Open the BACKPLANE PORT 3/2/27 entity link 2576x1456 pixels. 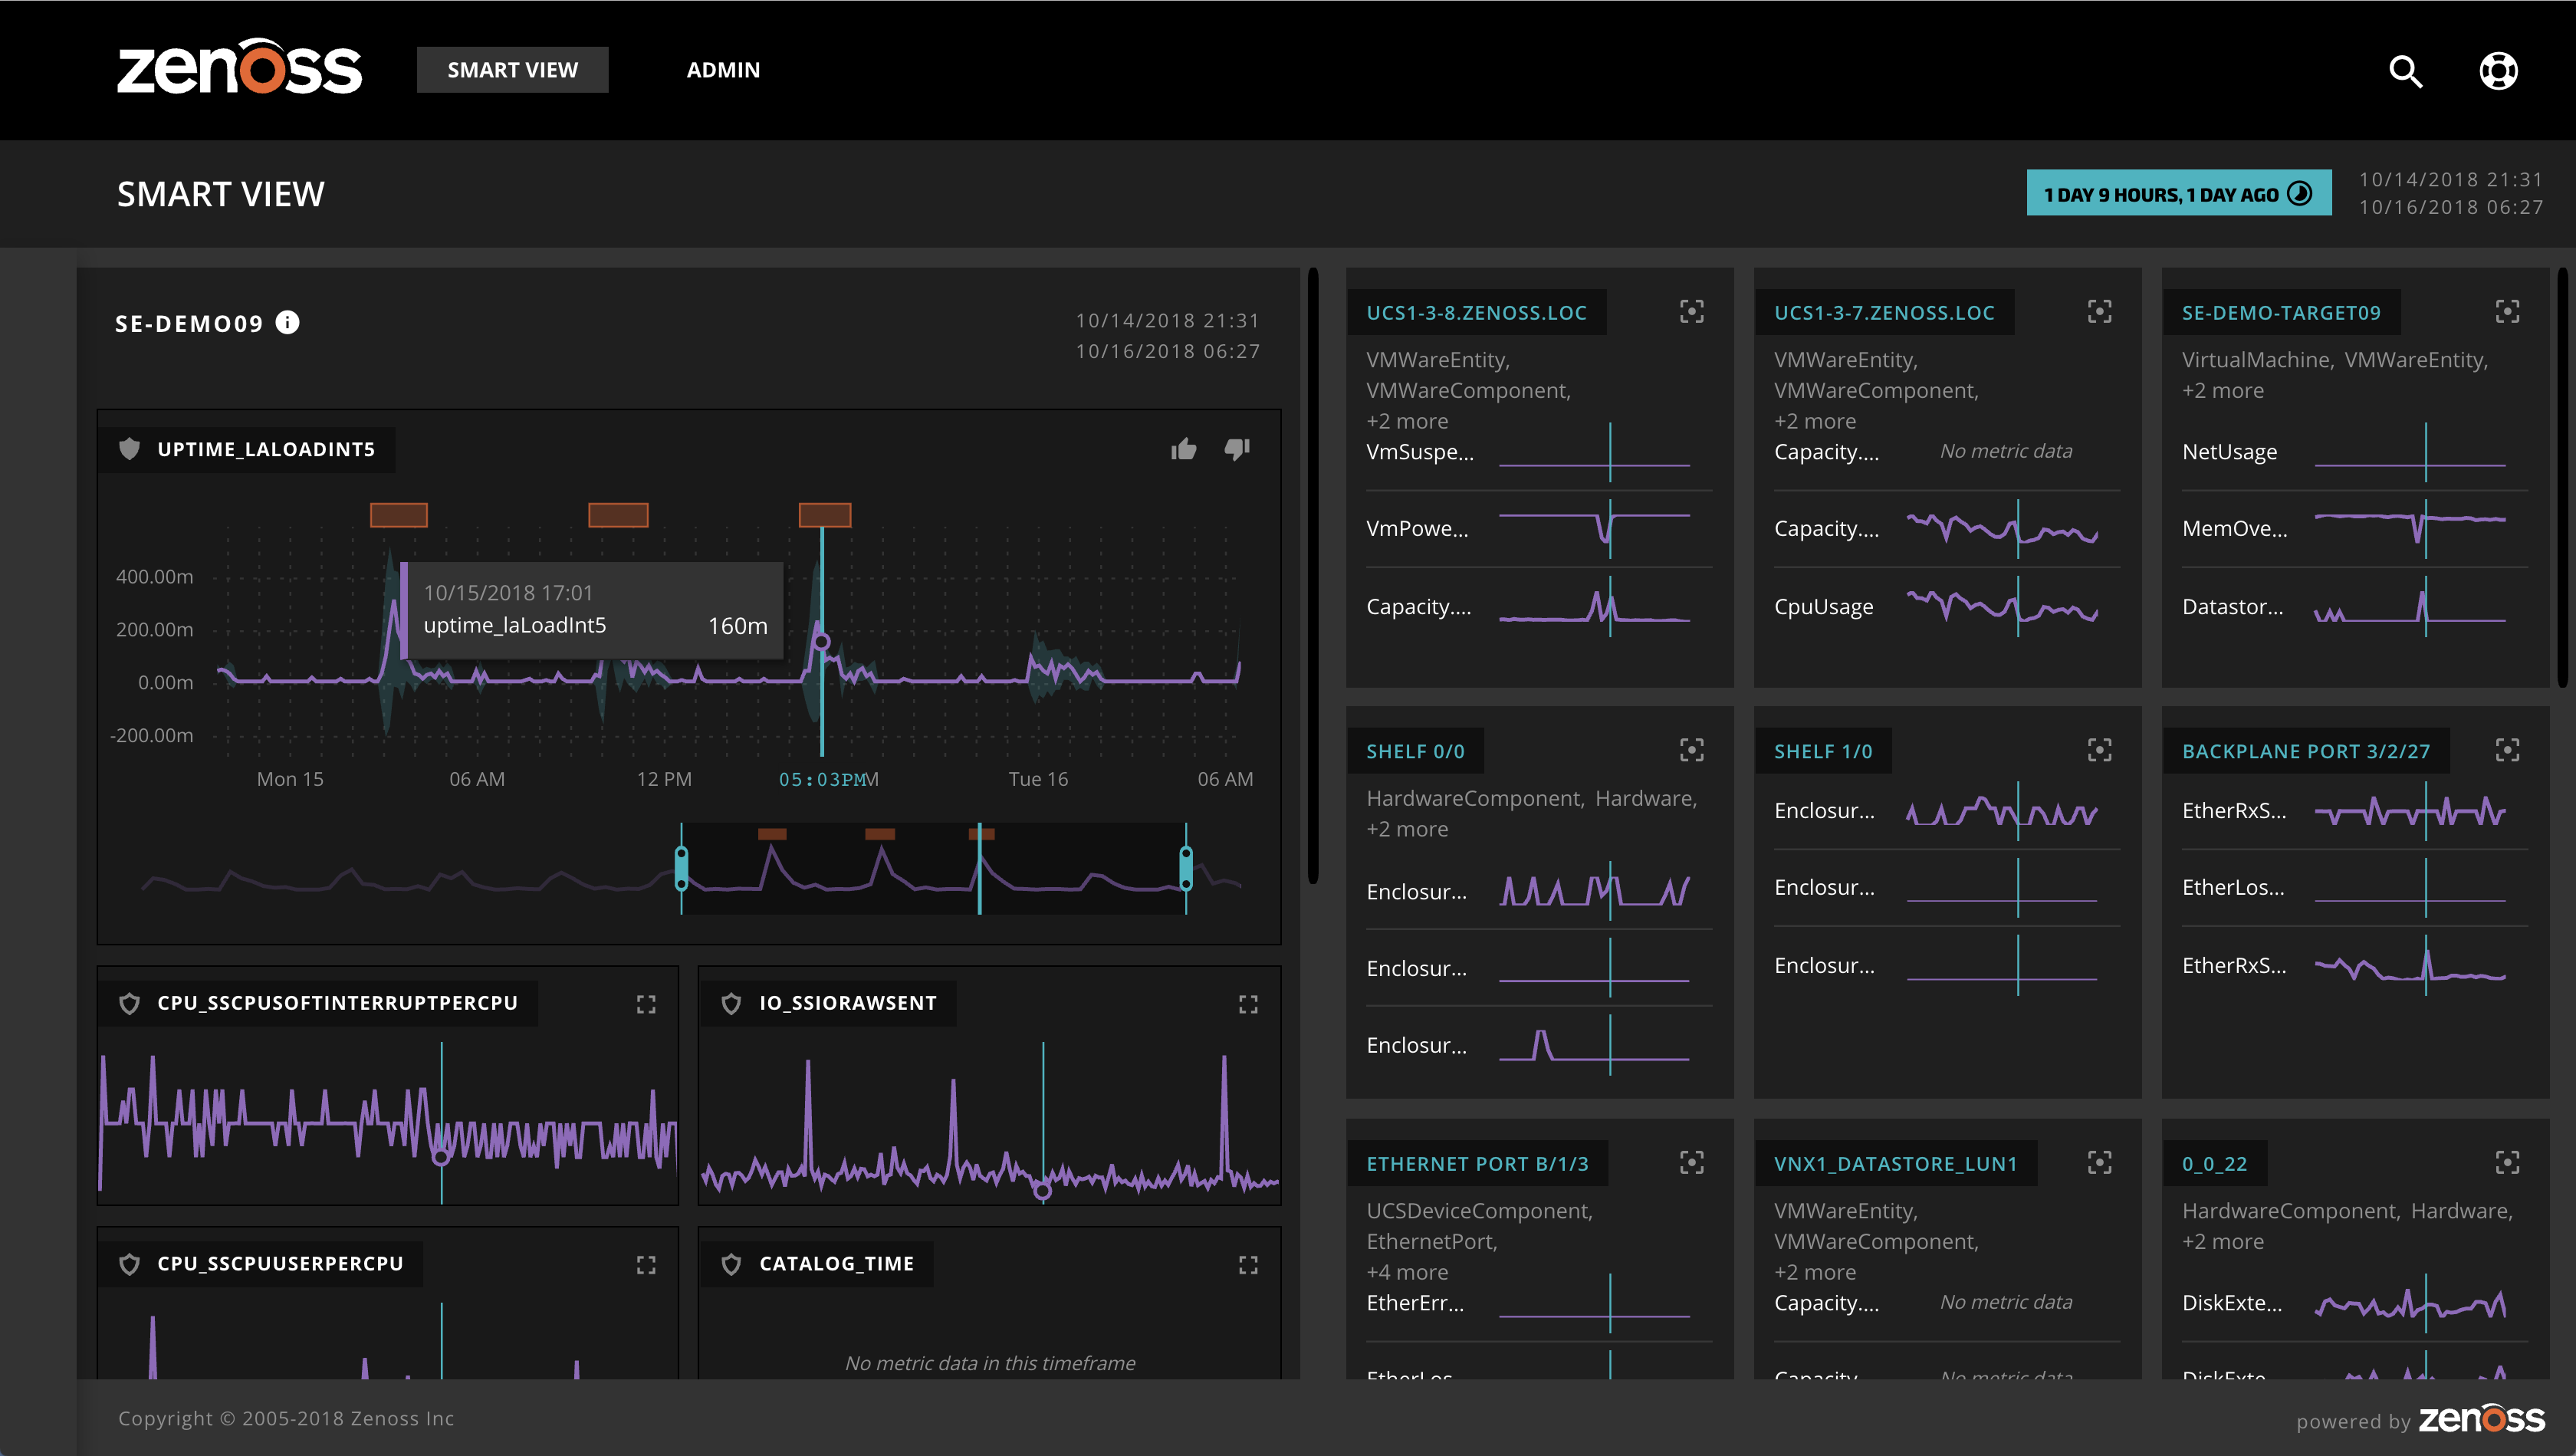tap(2305, 751)
